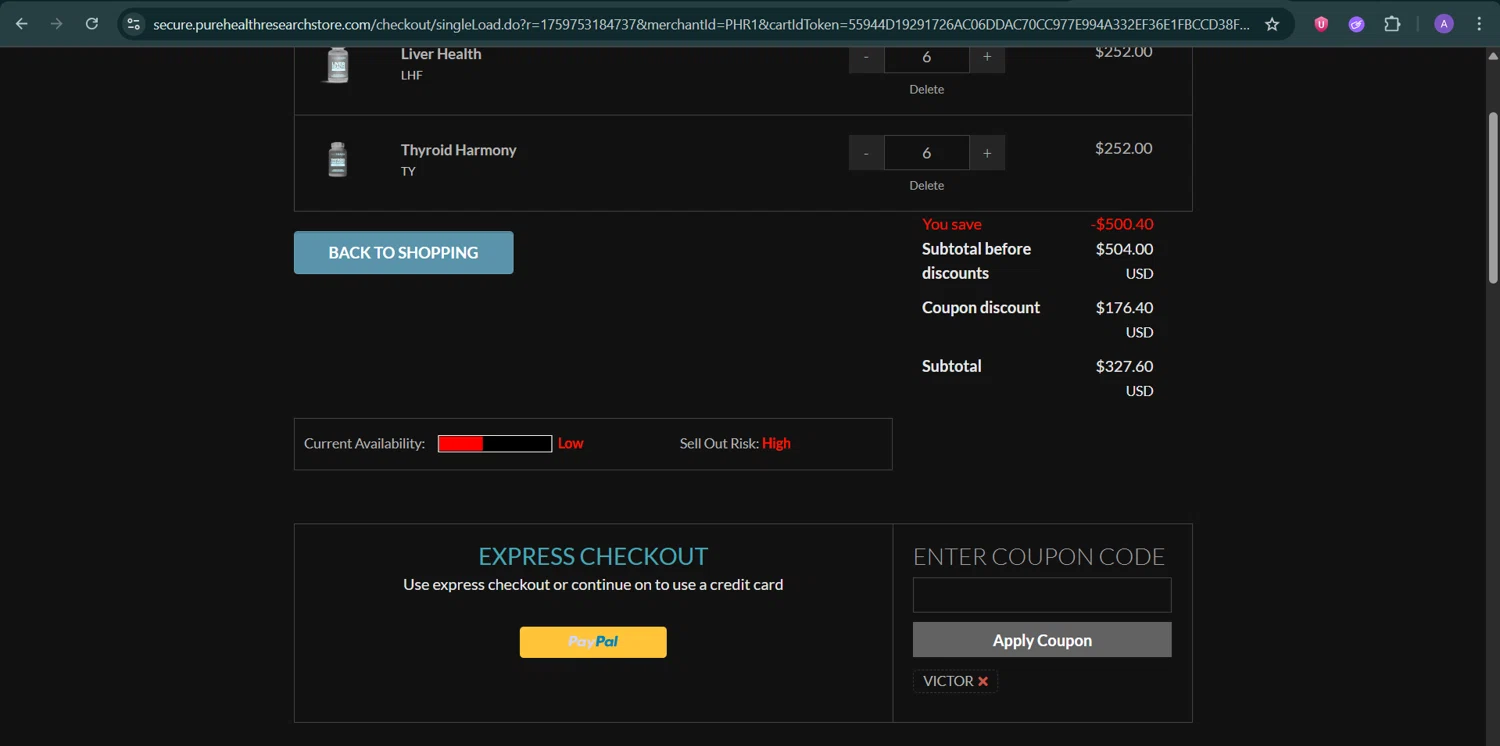Pay with the PayPal button
Image resolution: width=1500 pixels, height=746 pixels.
(593, 642)
